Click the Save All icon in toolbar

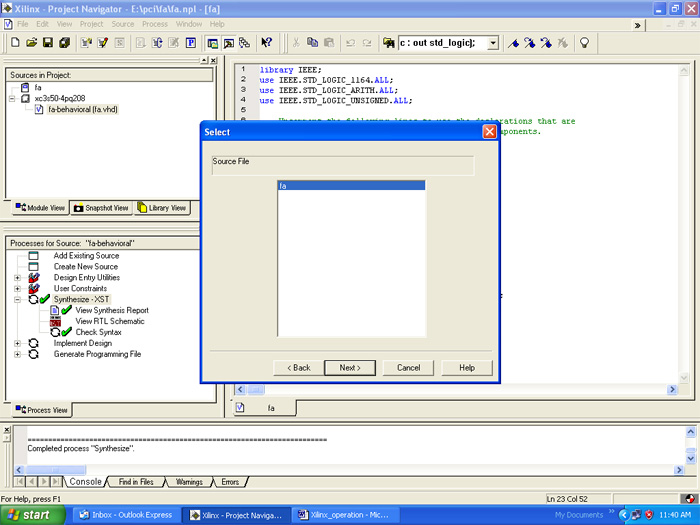64,42
